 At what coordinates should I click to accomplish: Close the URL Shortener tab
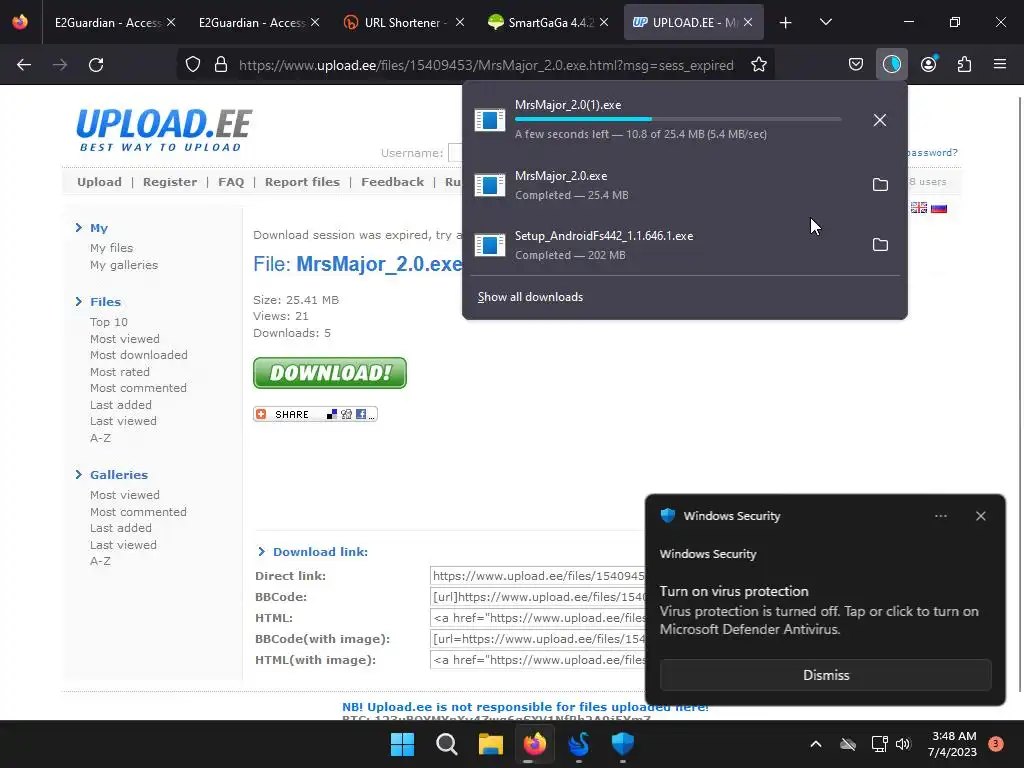point(460,22)
